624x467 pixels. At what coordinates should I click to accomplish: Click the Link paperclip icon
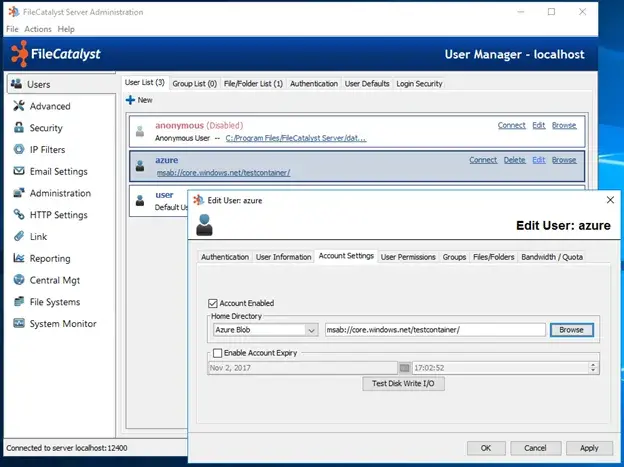(19, 236)
